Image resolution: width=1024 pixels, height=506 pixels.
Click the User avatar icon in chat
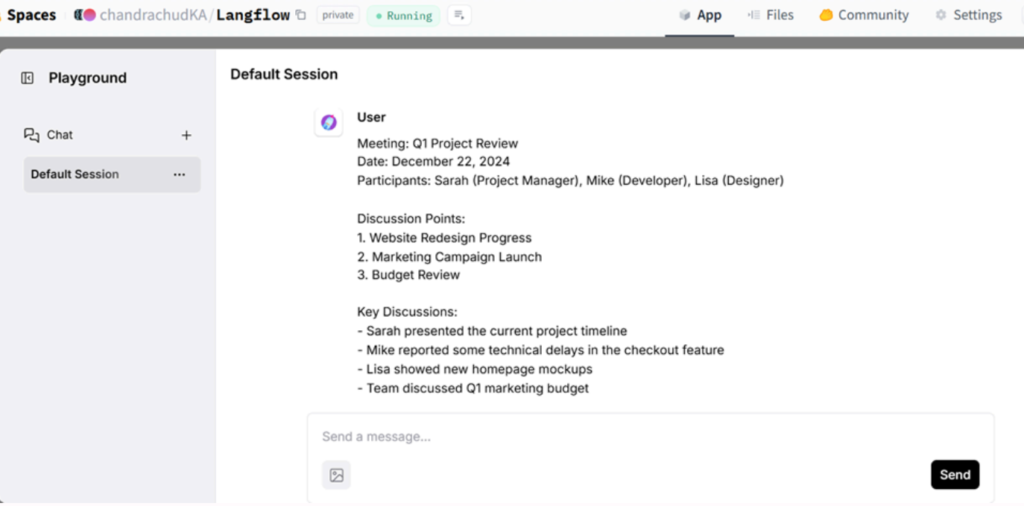[x=328, y=122]
